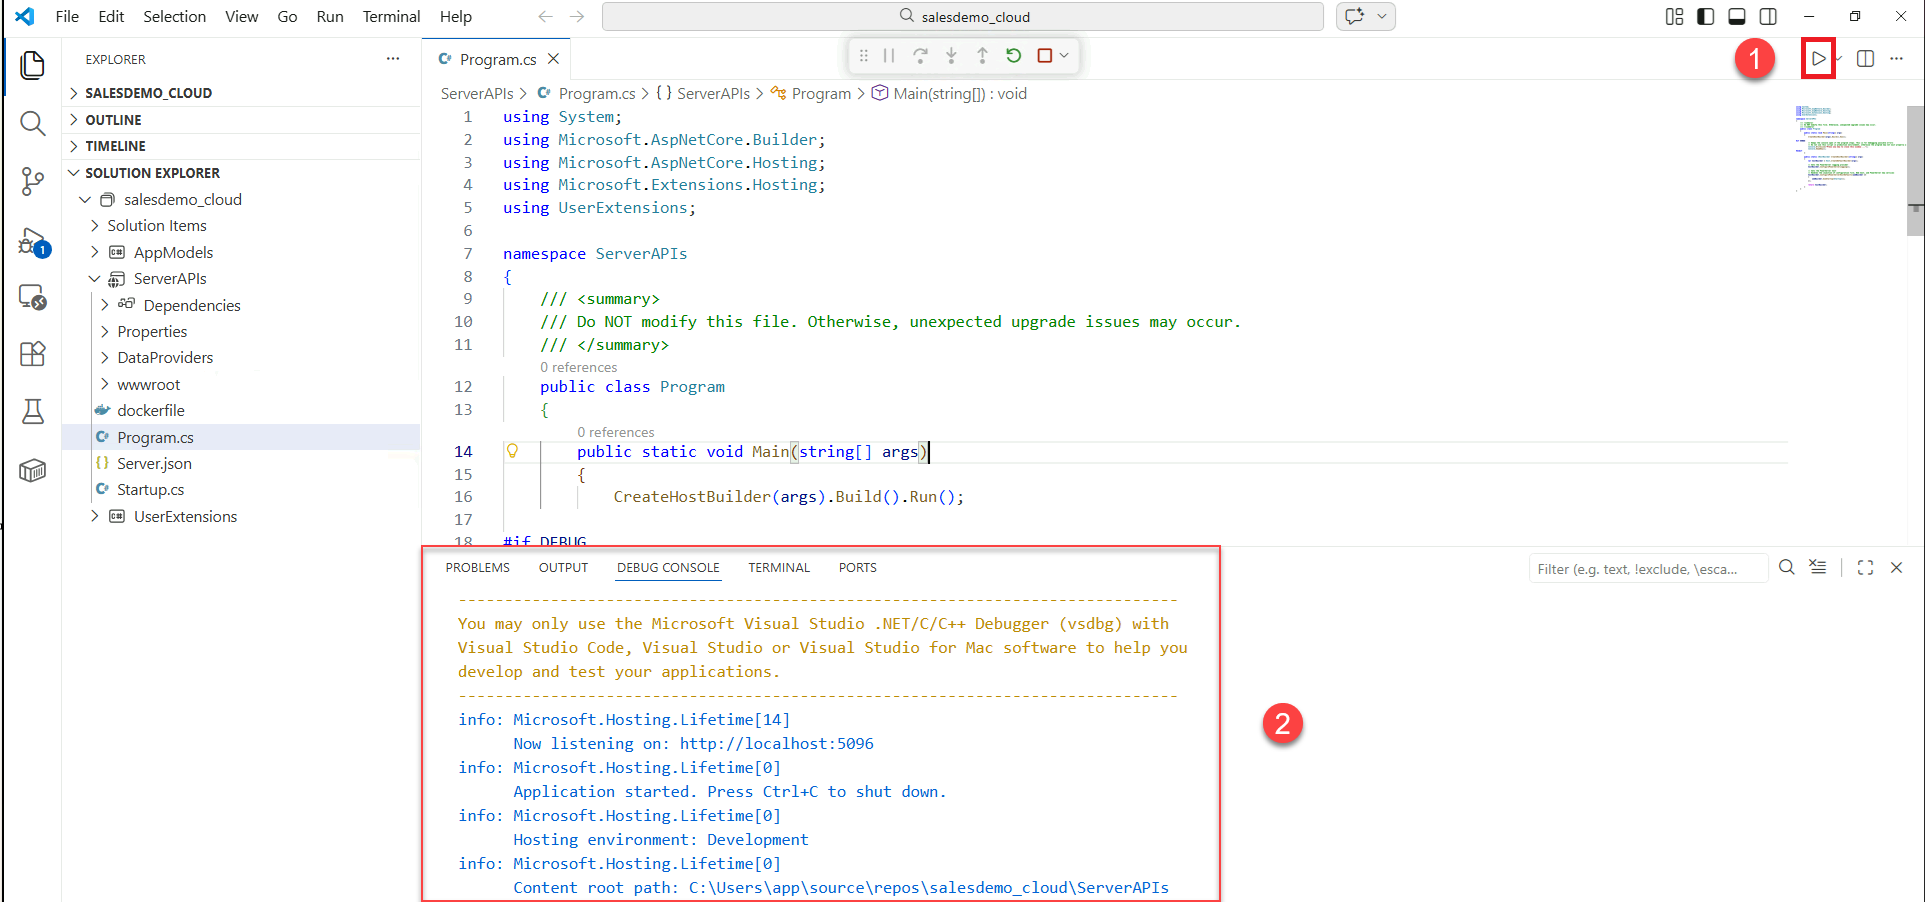Click the editor vertical scrollbar
1926x902 pixels.
[x=1915, y=170]
